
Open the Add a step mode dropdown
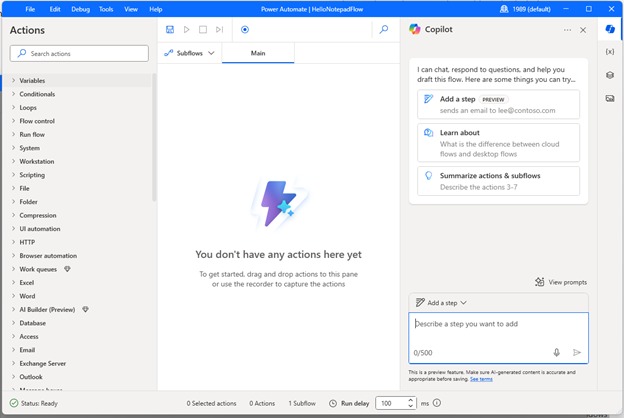(x=441, y=303)
